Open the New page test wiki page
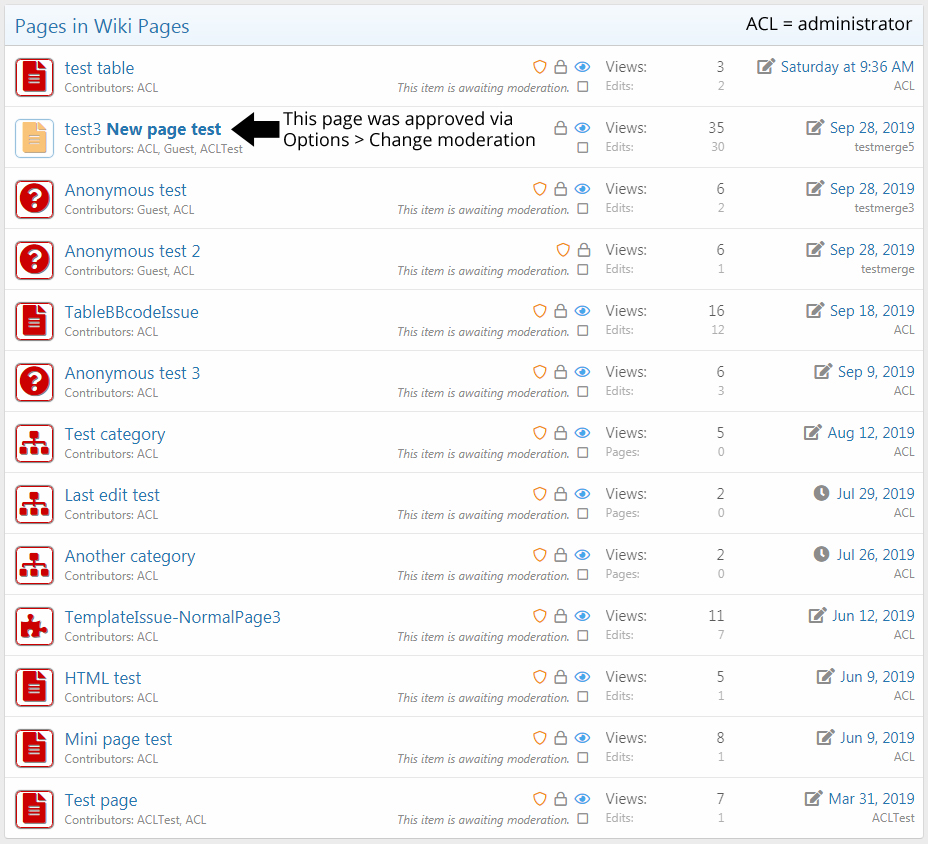Screen dimensions: 928x844 164,129
